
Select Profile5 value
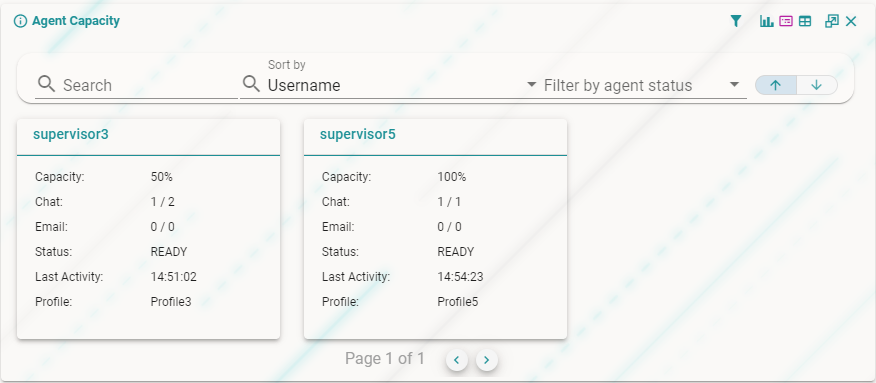(x=458, y=302)
